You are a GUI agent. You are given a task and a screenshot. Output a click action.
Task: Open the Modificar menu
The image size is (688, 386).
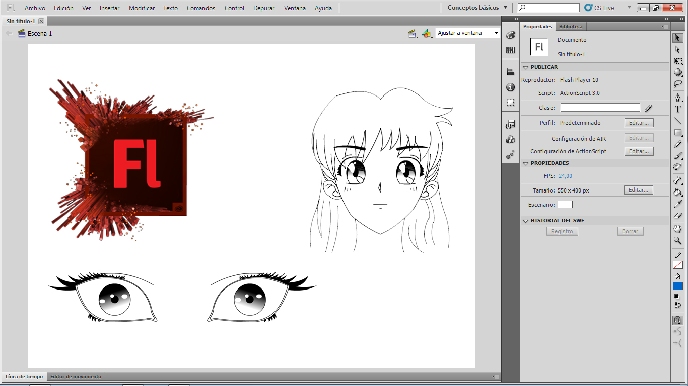pos(142,8)
